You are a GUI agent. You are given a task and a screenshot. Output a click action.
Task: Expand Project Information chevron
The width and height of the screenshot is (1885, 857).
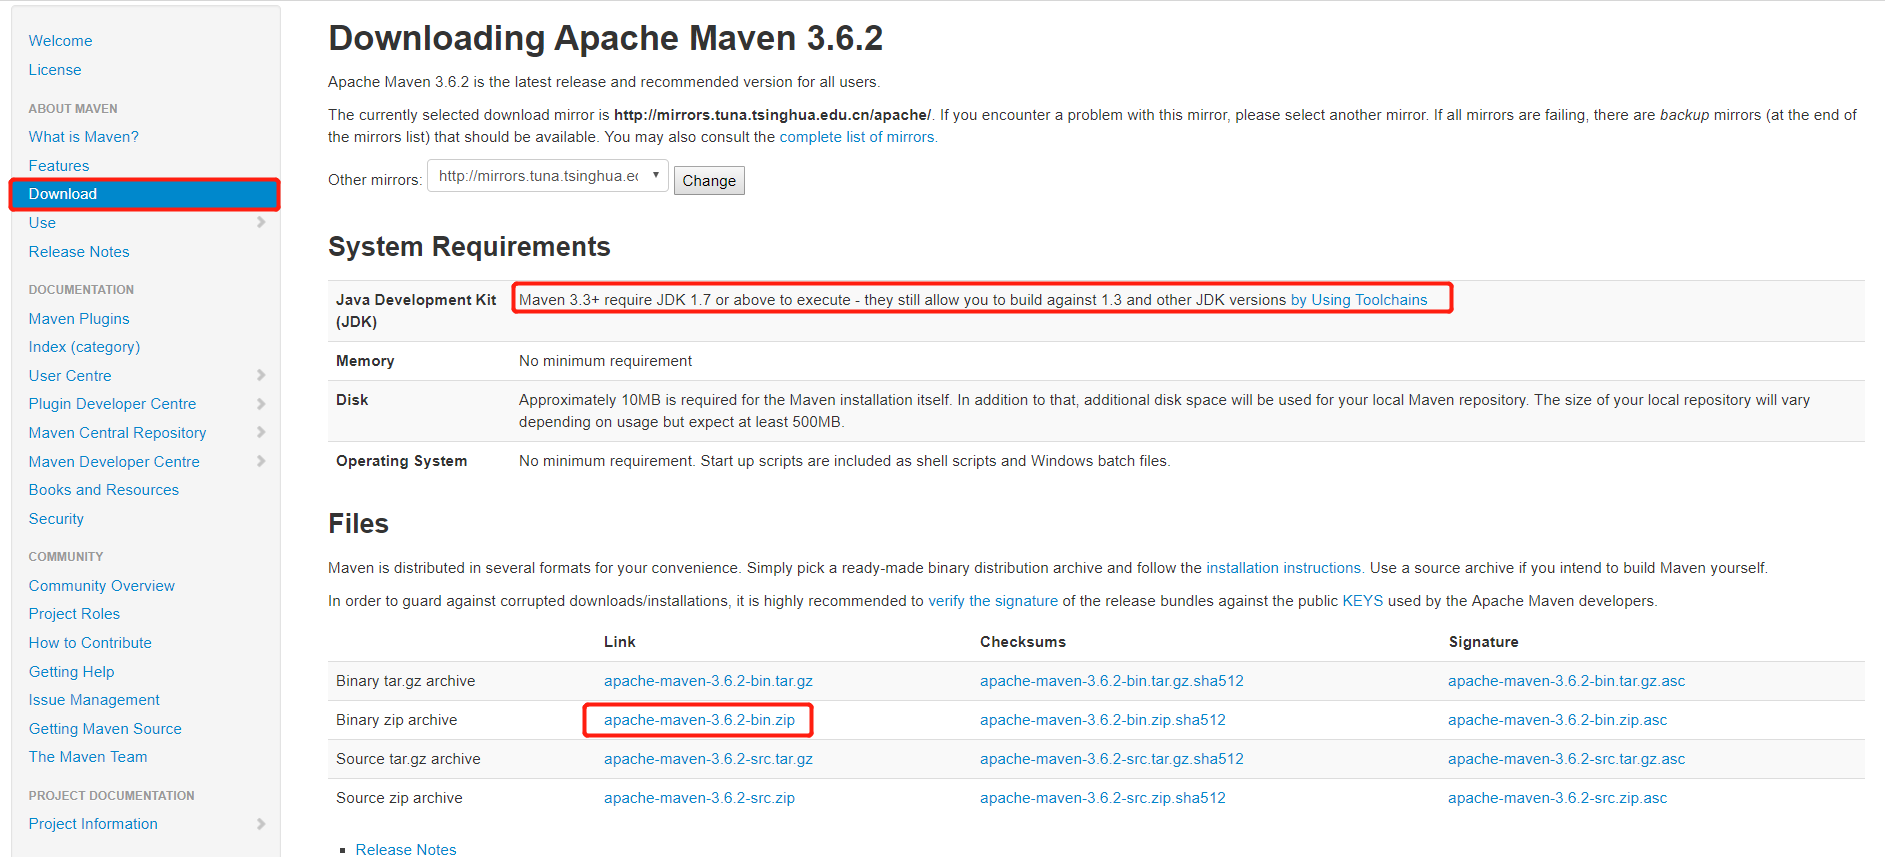[261, 824]
